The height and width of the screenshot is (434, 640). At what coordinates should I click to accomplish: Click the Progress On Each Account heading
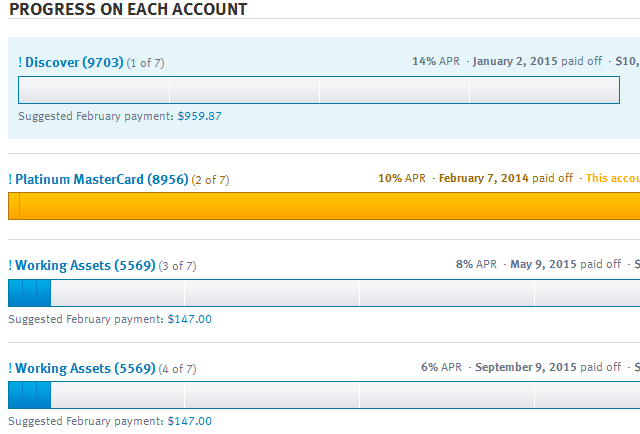click(x=128, y=9)
